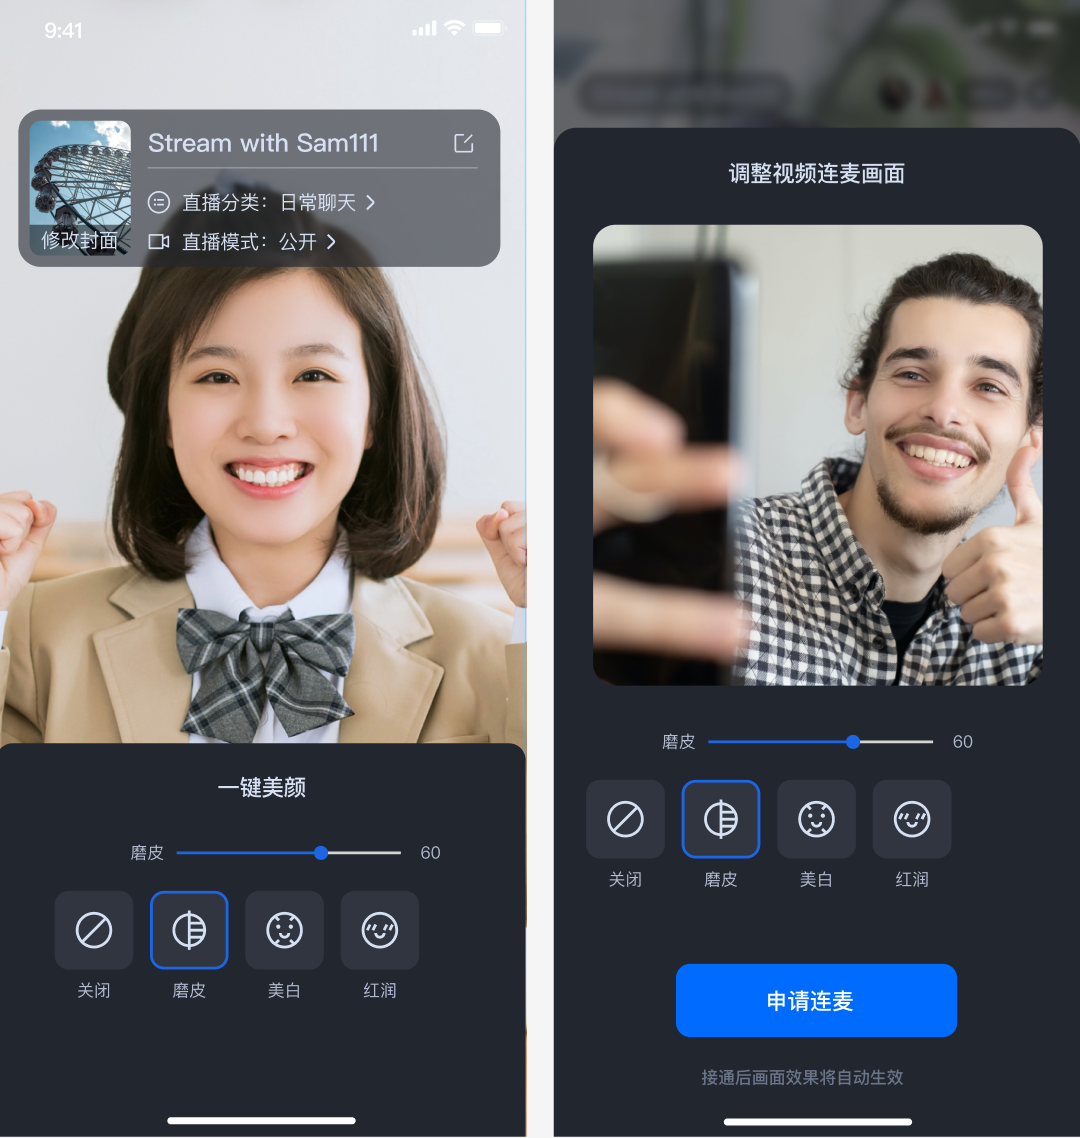Click the stream category list icon
The image size is (1080, 1138).
click(159, 202)
